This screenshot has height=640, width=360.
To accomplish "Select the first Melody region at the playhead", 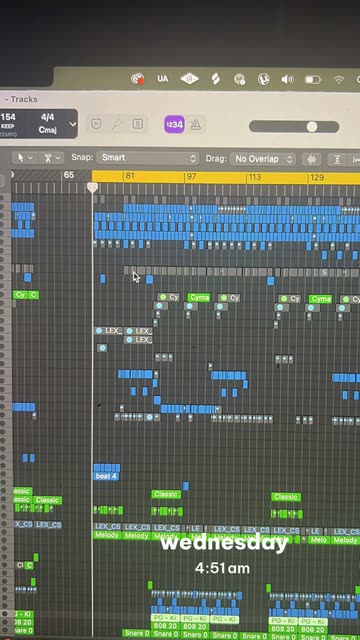I will point(107,535).
